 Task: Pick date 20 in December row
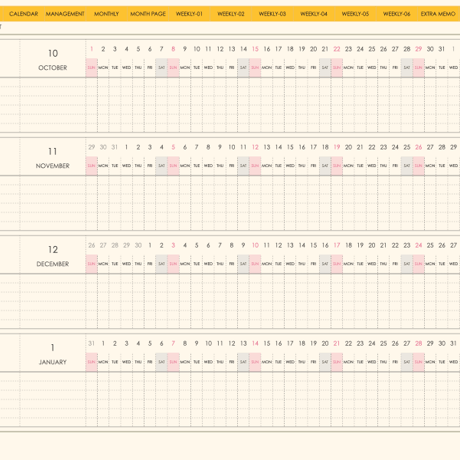(x=372, y=245)
